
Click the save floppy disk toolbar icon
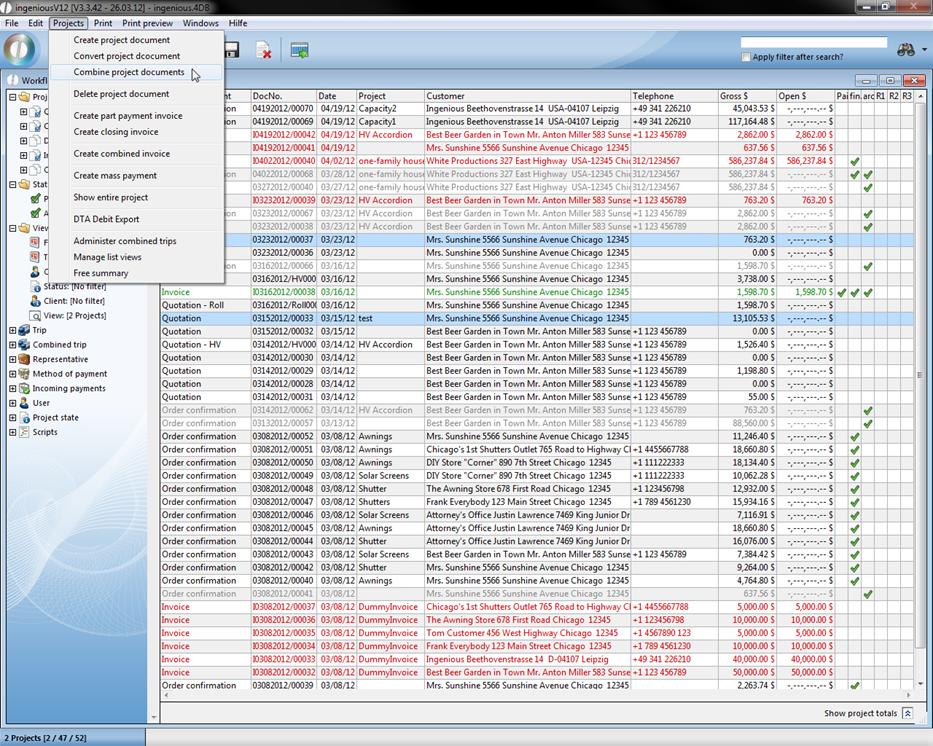pyautogui.click(x=231, y=50)
